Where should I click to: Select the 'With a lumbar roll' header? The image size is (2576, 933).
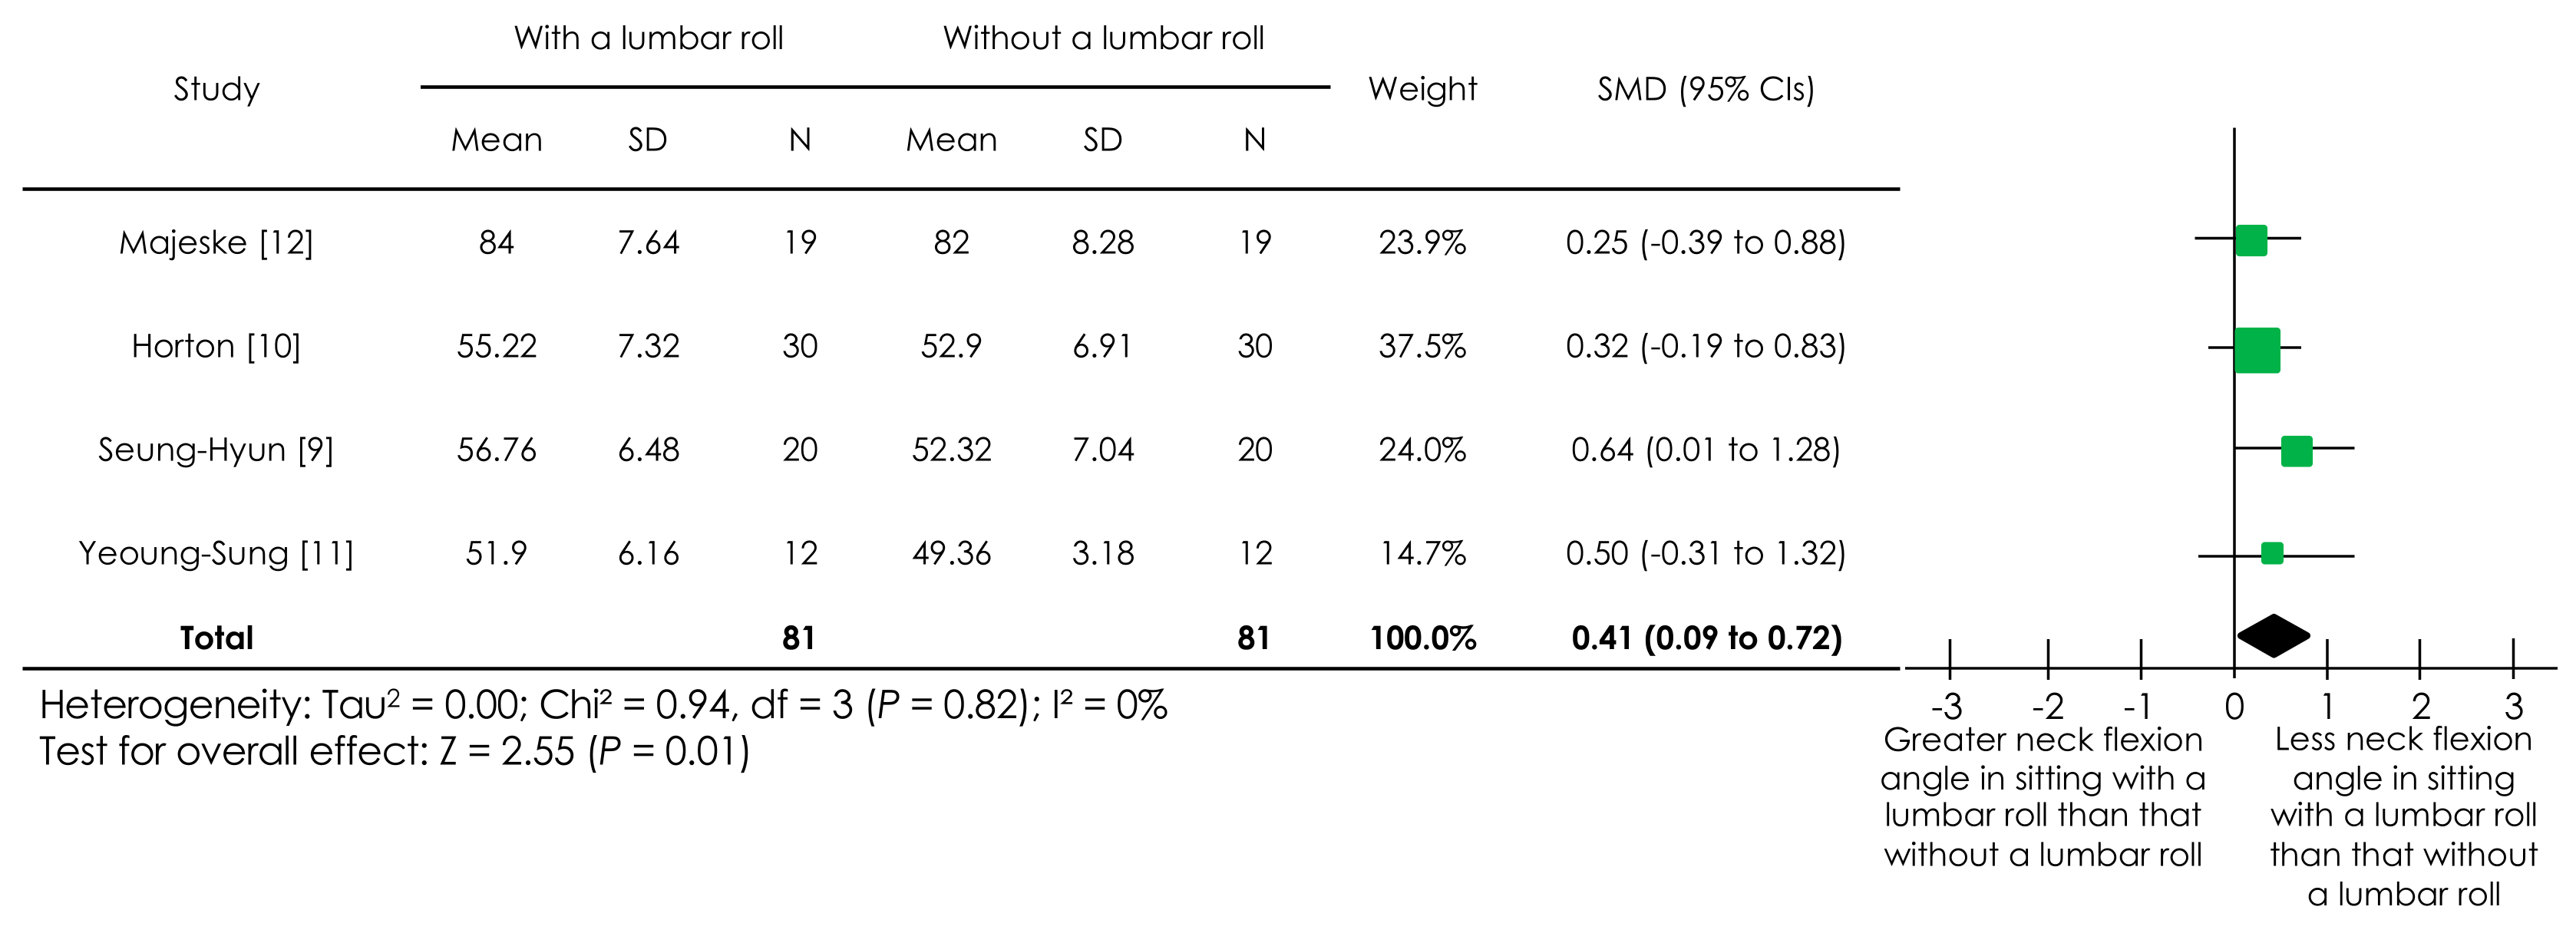tap(648, 38)
